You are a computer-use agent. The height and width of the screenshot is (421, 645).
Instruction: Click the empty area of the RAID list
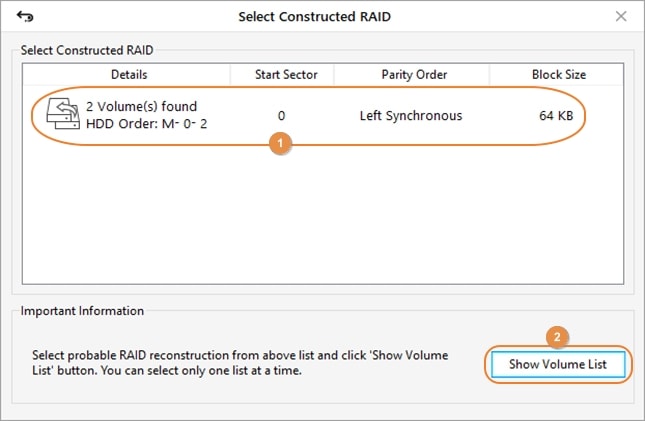pos(320,220)
